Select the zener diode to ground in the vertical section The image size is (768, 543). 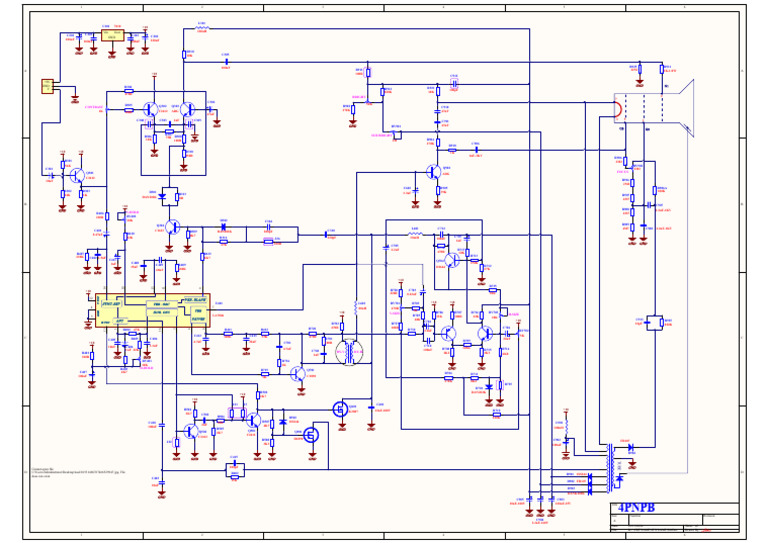(489, 387)
